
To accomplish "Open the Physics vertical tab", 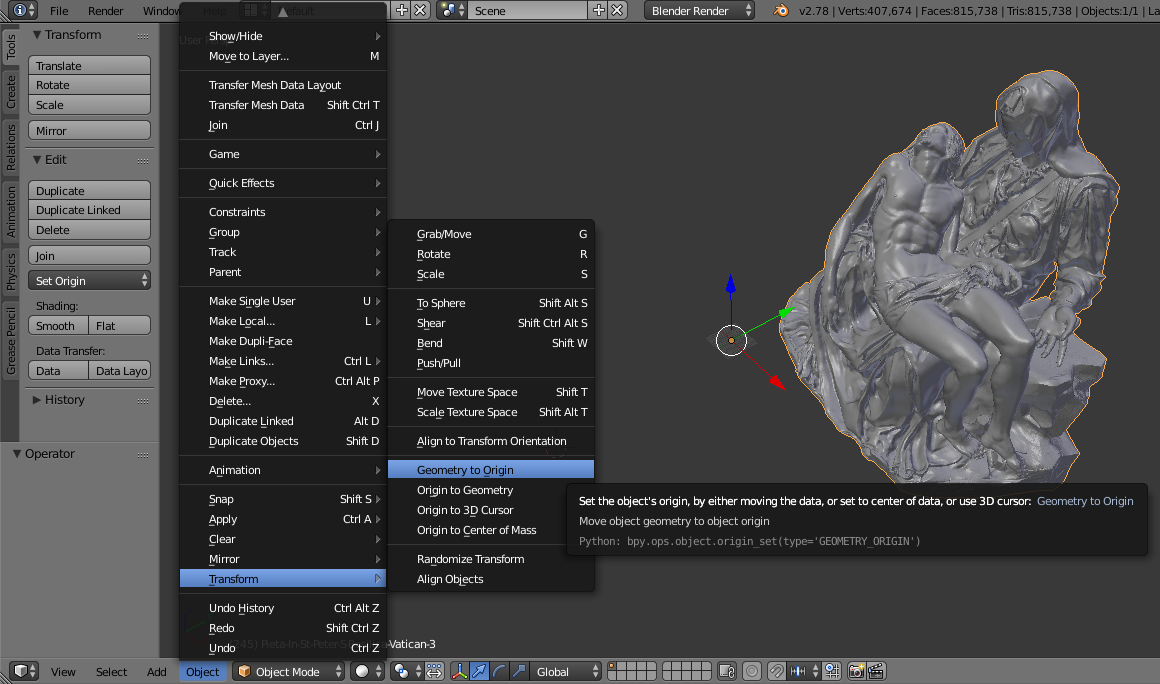I will point(10,271).
